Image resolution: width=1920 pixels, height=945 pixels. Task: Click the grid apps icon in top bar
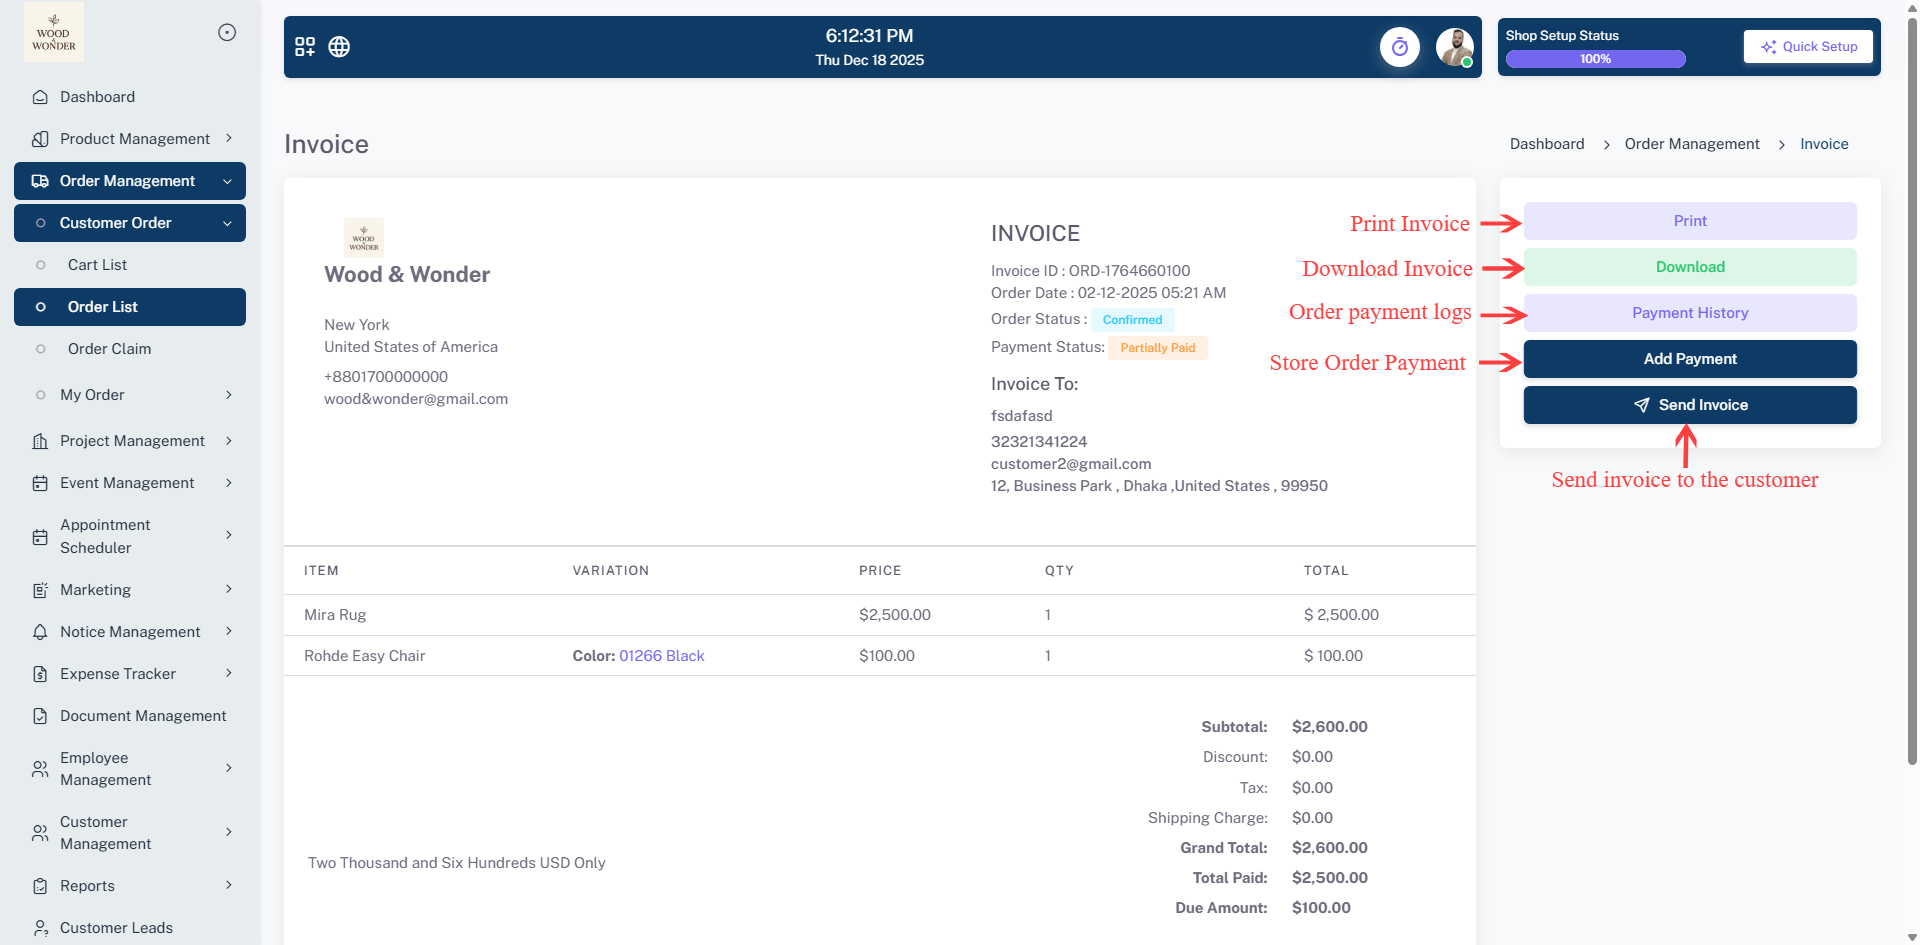click(x=305, y=47)
